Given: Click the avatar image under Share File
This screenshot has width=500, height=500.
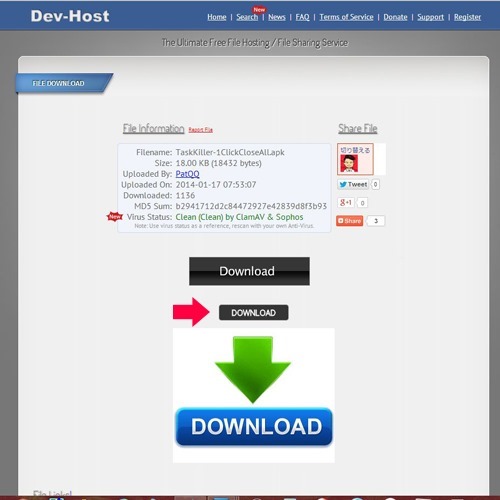Looking at the screenshot, I should coord(349,164).
